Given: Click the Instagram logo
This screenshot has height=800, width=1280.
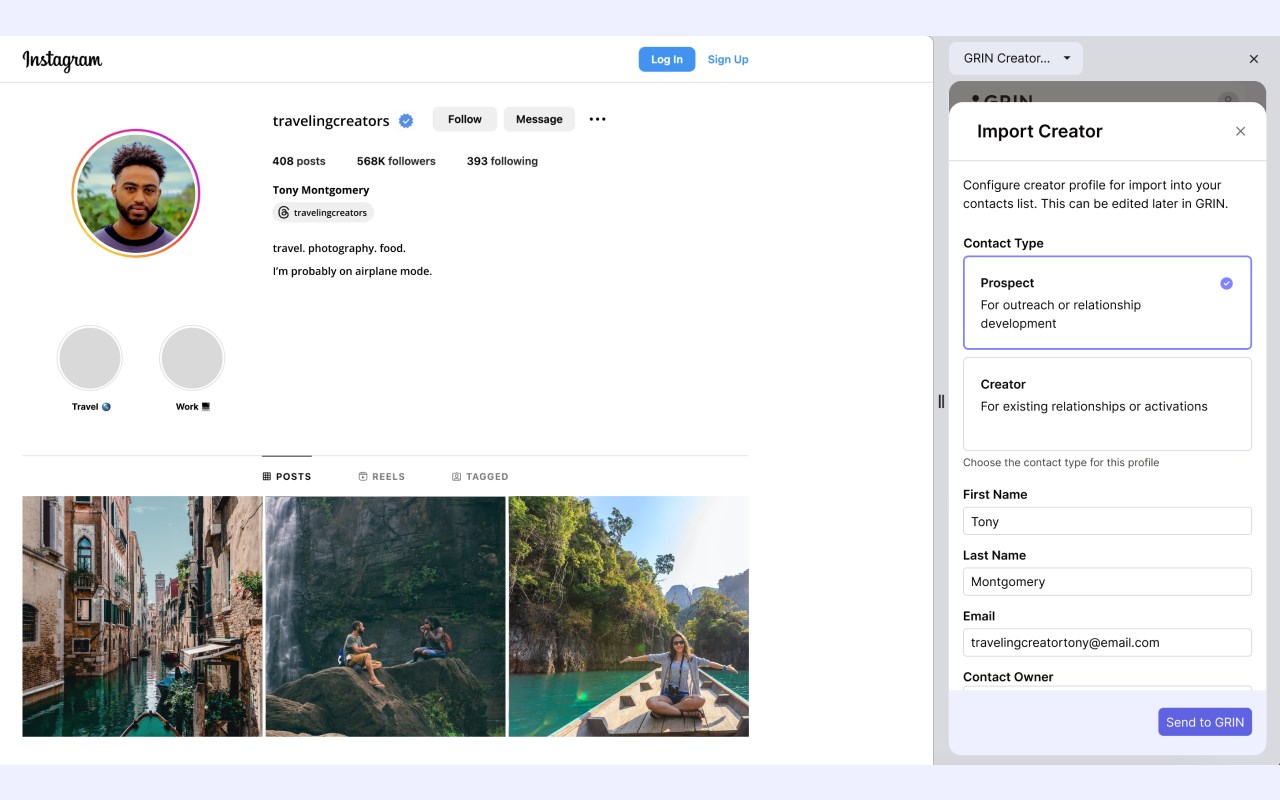Looking at the screenshot, I should pos(62,60).
